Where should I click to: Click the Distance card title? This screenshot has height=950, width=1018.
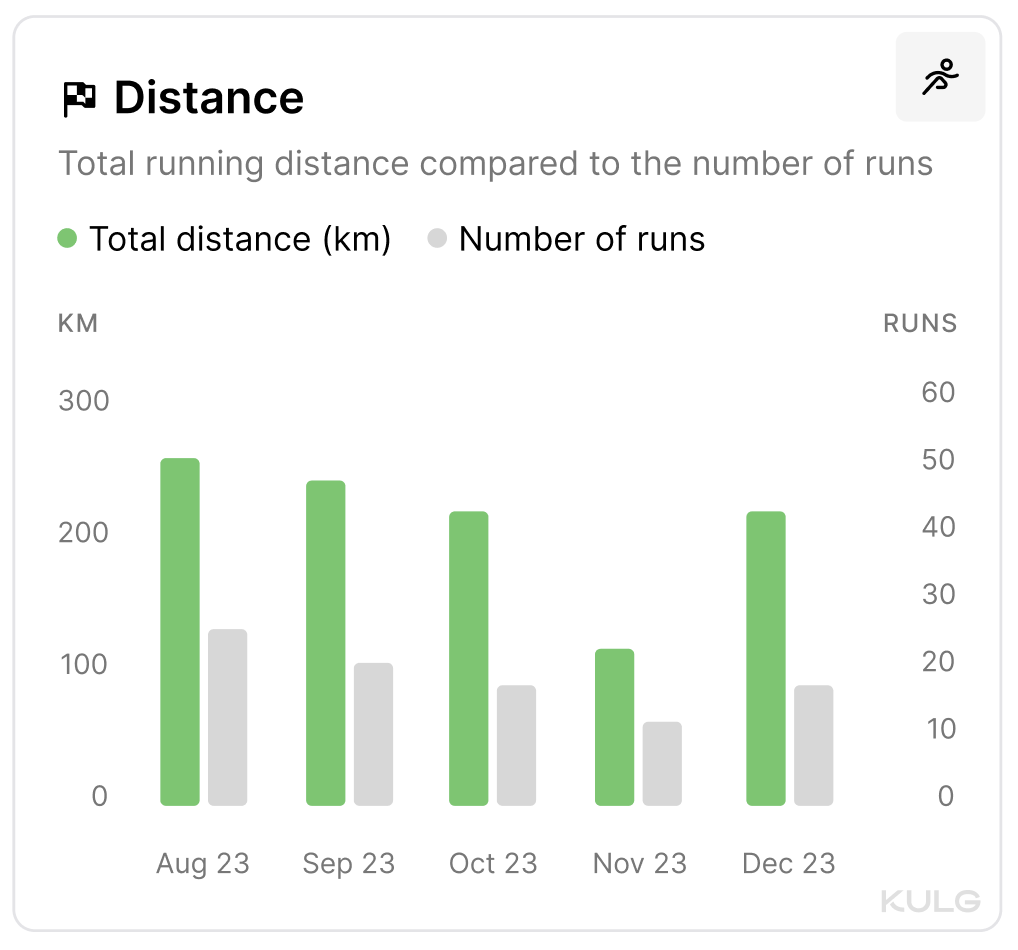208,98
